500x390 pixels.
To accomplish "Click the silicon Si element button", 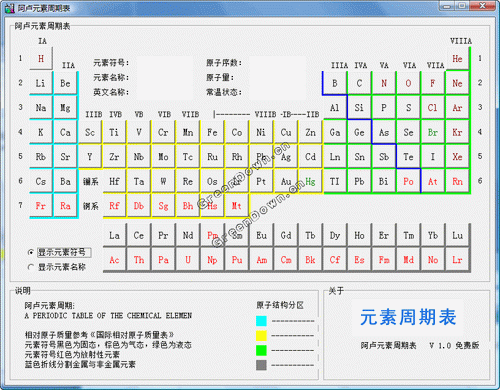I will point(359,108).
